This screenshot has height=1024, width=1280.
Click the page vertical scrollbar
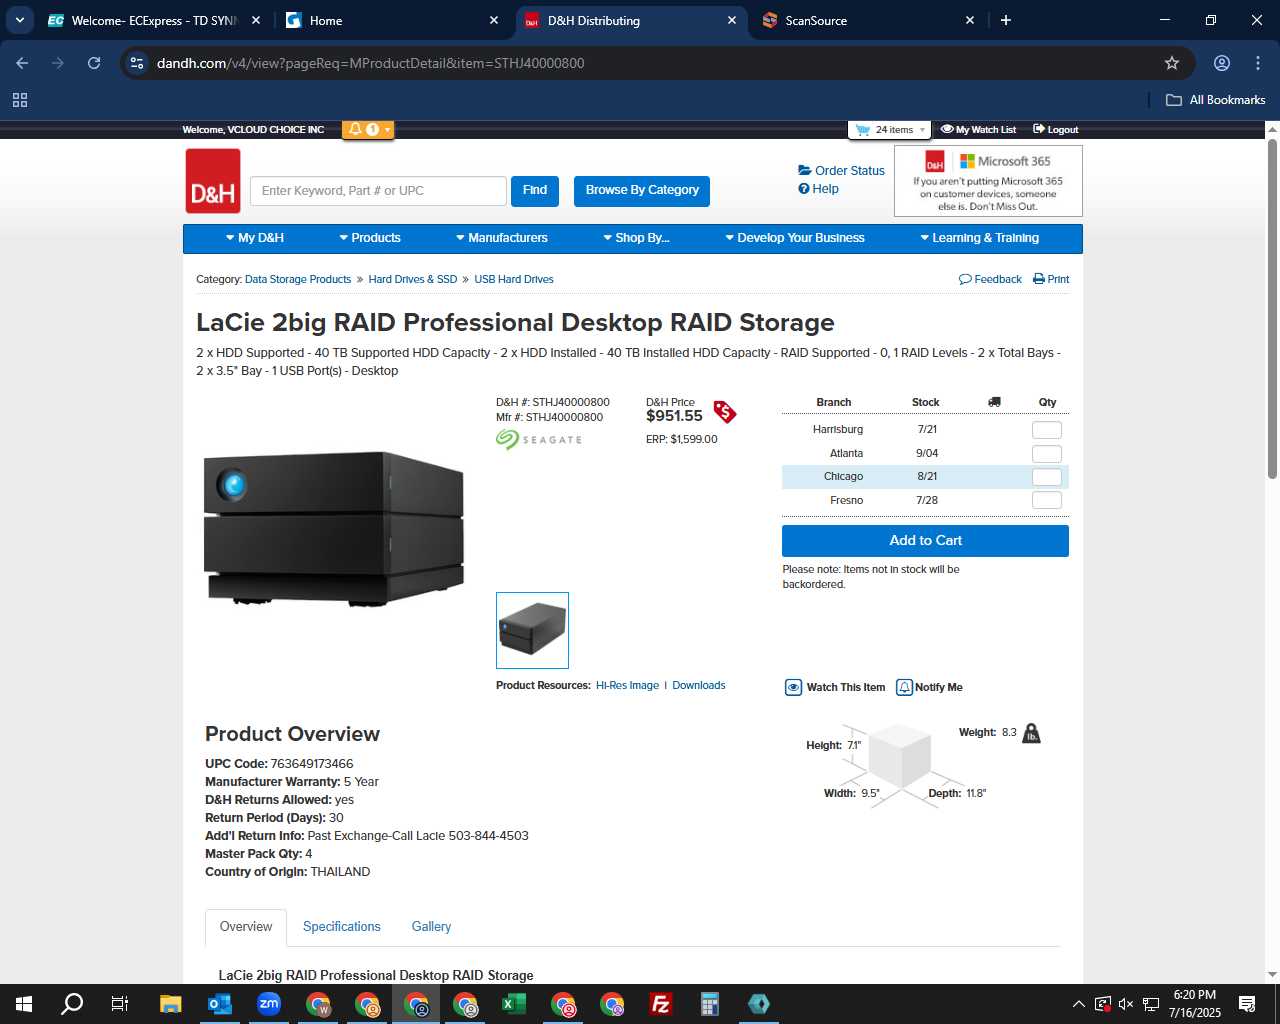pos(1272,308)
